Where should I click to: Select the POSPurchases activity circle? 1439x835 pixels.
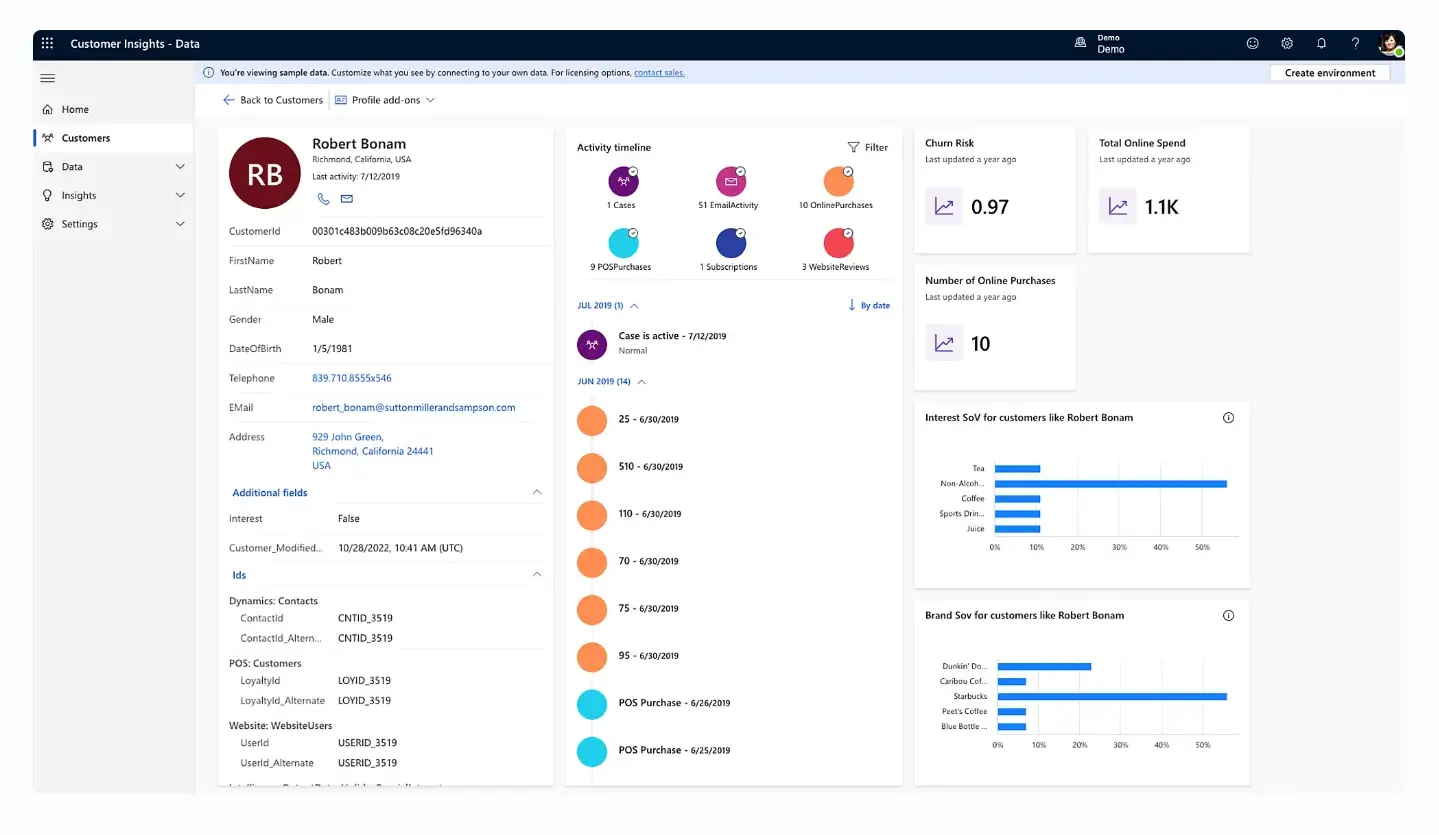623,243
